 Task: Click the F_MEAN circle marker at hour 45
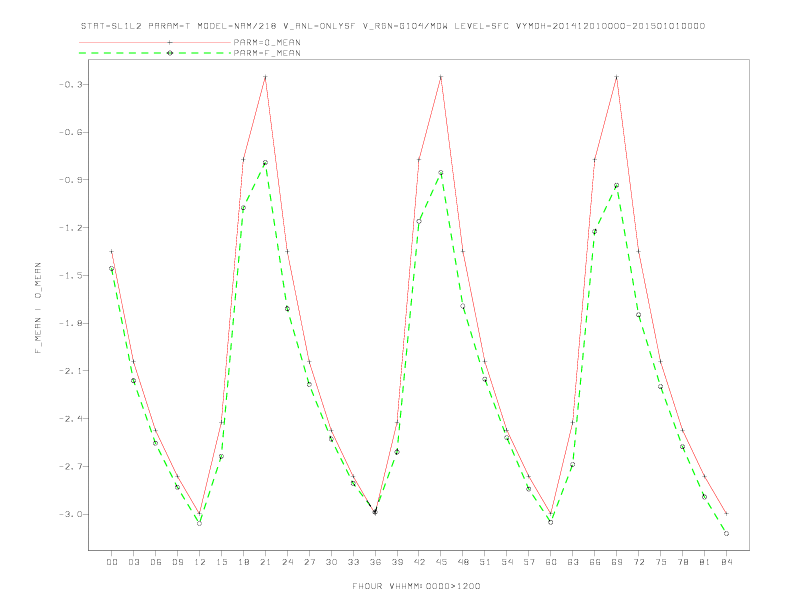(x=441, y=173)
